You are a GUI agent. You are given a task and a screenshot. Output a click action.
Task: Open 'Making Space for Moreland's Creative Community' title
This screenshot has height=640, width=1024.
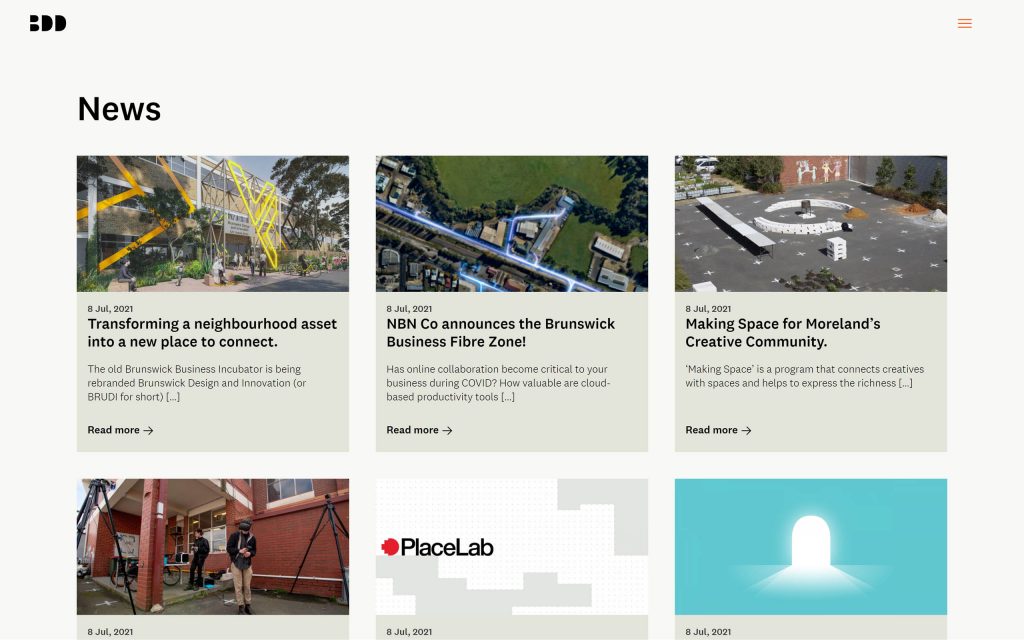pos(782,333)
